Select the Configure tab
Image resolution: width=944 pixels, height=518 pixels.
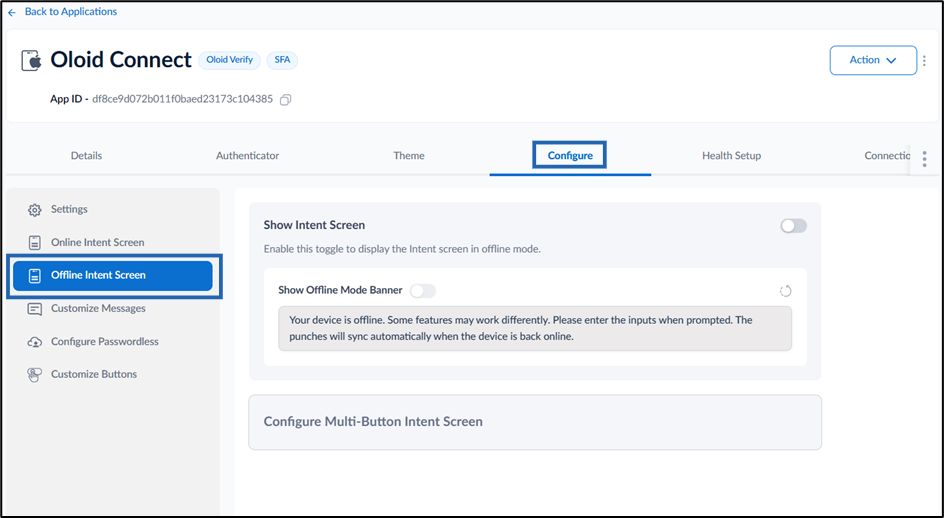pyautogui.click(x=570, y=155)
